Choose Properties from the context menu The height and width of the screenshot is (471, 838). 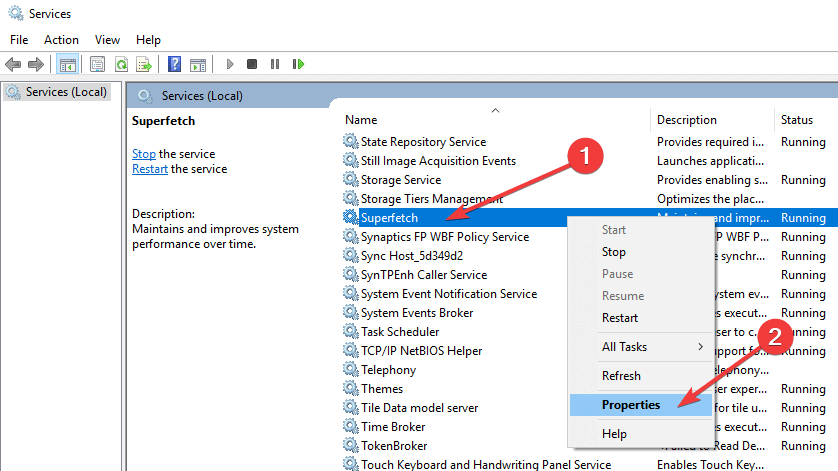click(631, 405)
